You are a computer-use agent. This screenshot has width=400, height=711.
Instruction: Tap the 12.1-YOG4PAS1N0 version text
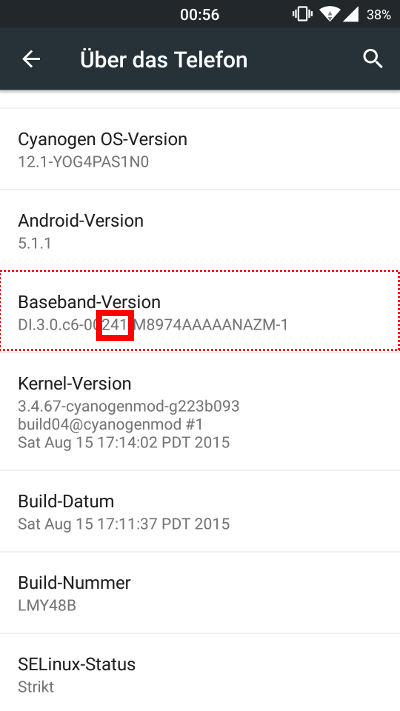coord(83,162)
